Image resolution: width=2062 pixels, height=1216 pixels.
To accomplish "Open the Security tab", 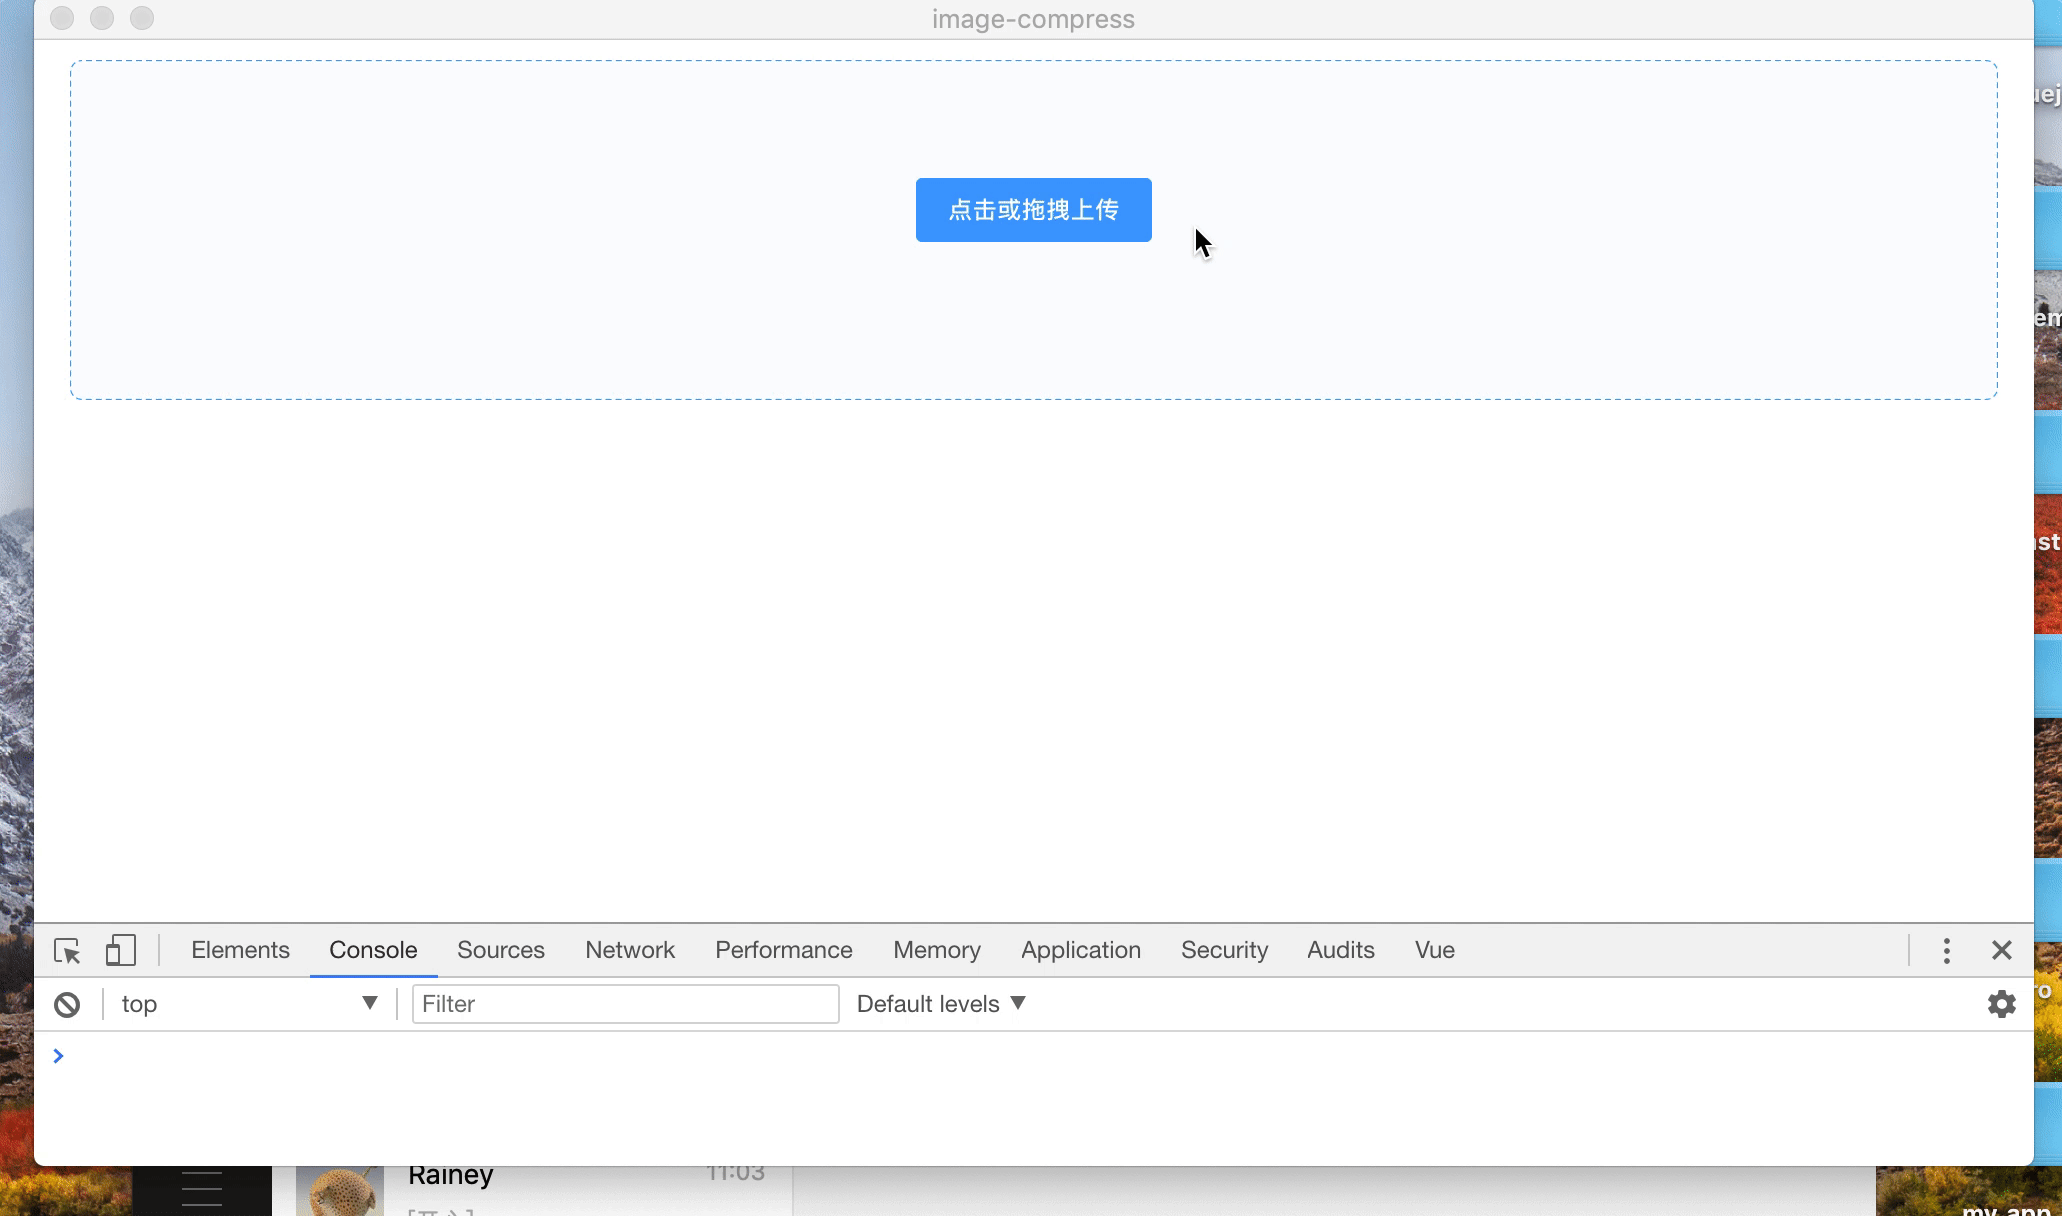I will coord(1224,950).
